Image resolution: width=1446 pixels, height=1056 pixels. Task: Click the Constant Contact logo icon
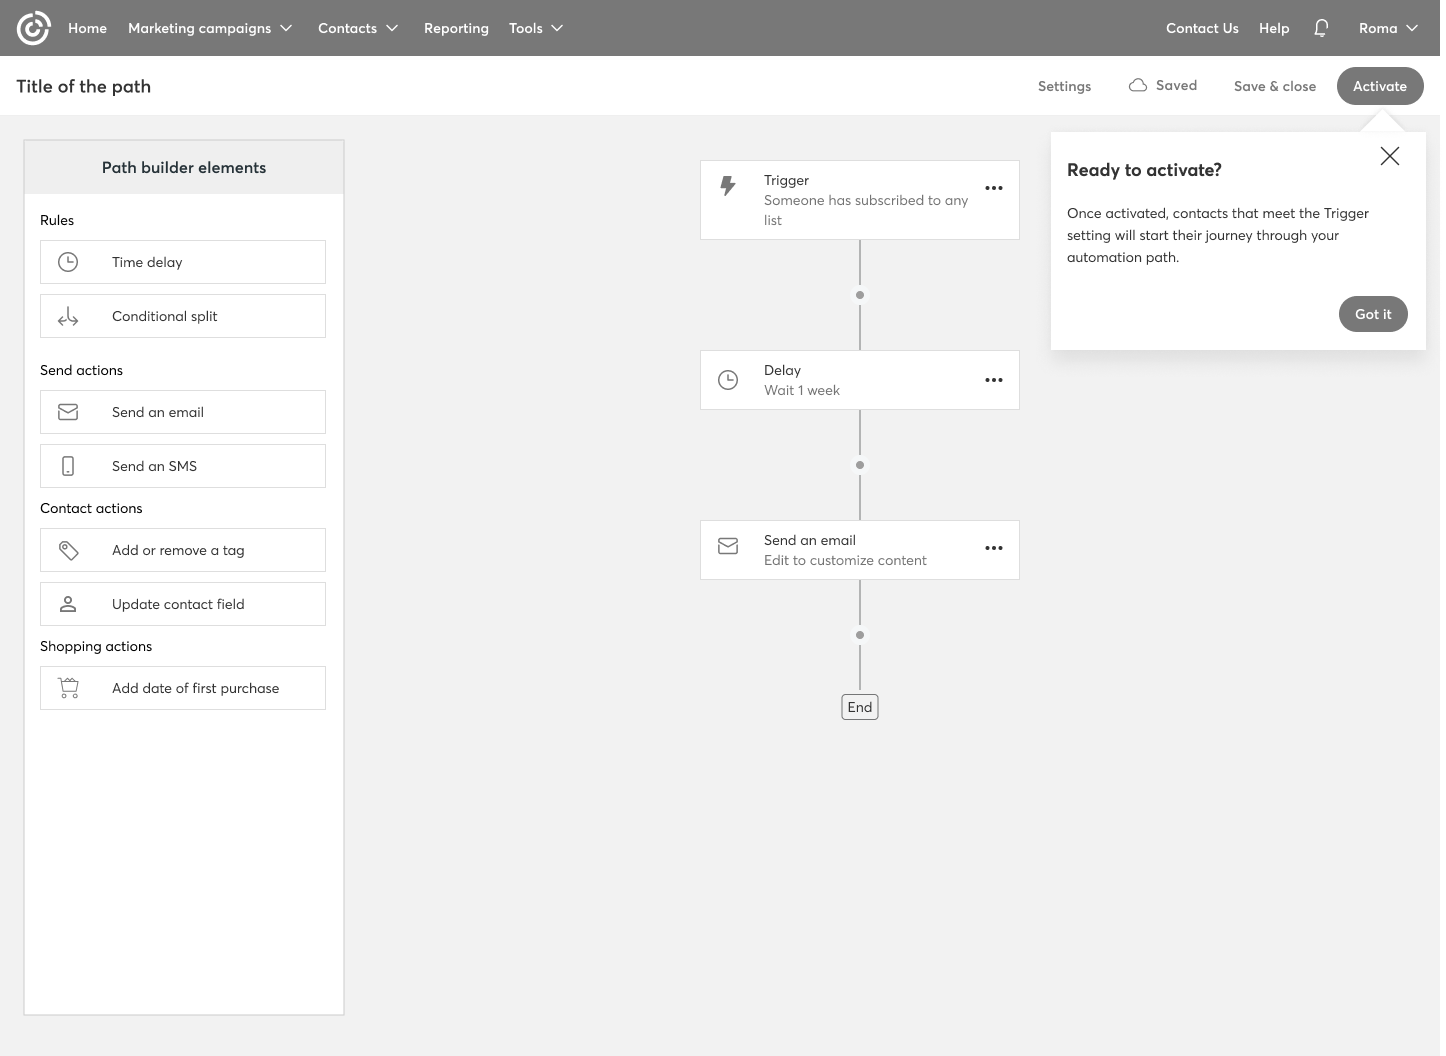click(x=33, y=28)
